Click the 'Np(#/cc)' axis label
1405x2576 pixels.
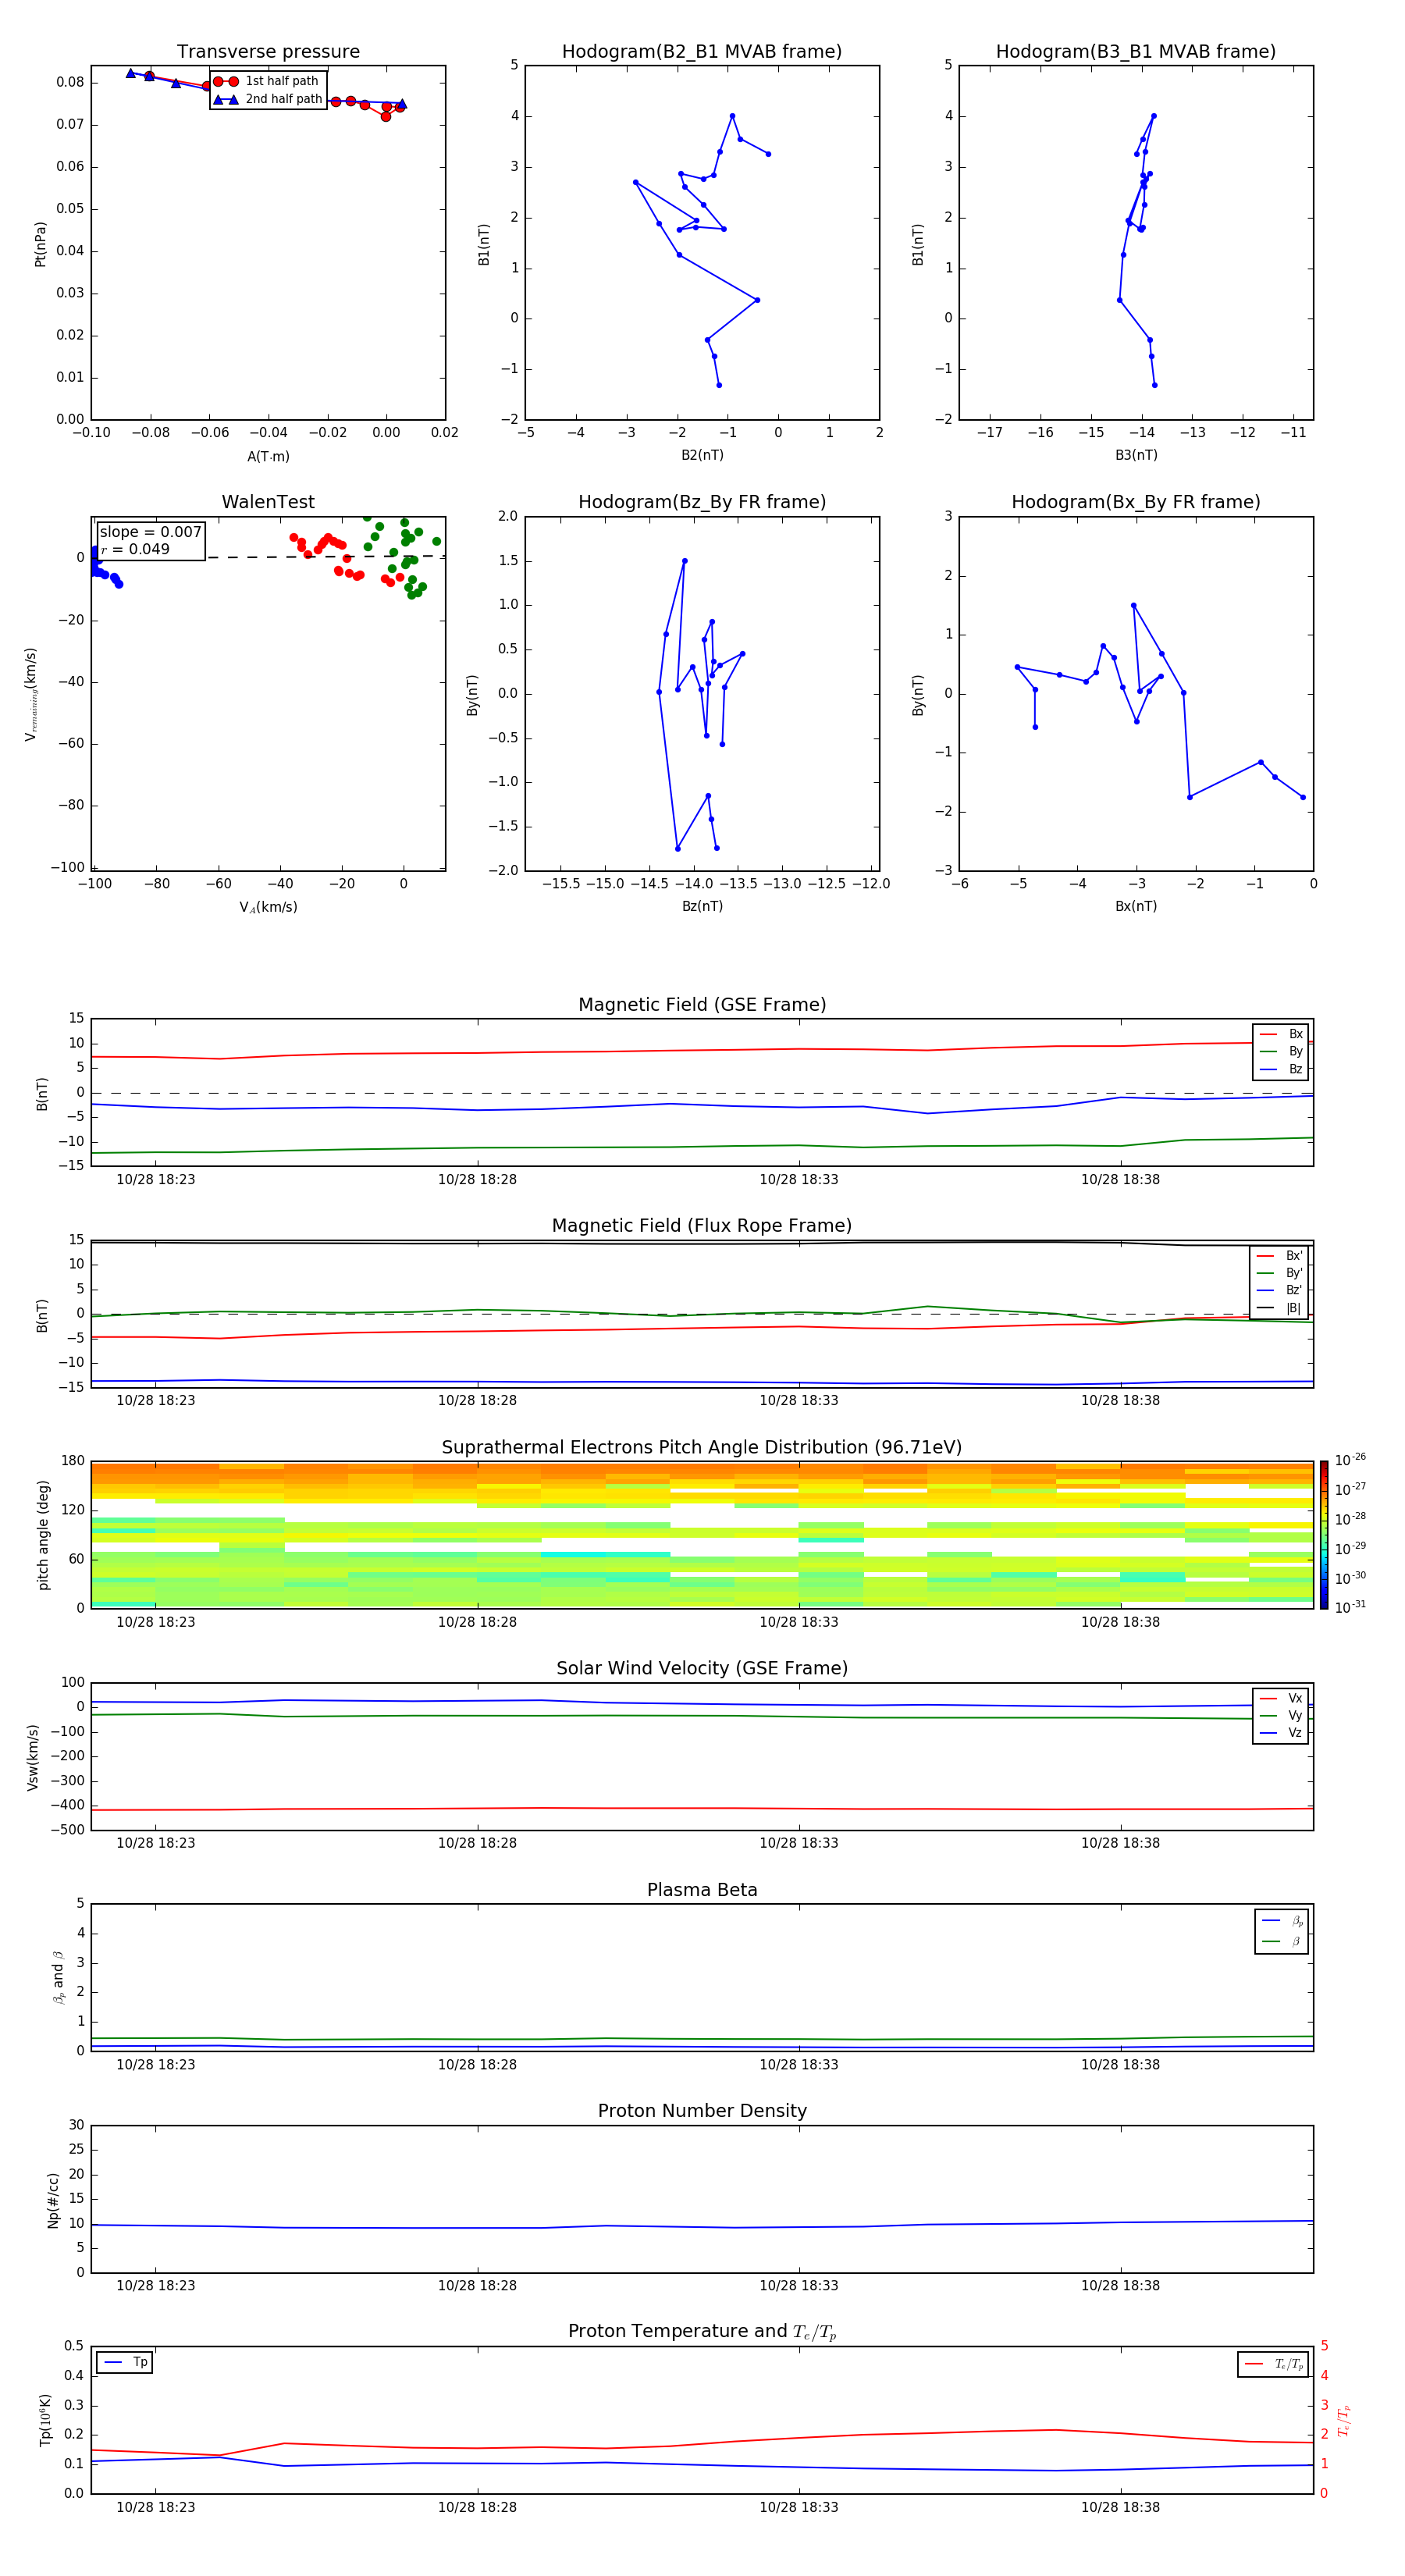[x=53, y=2199]
